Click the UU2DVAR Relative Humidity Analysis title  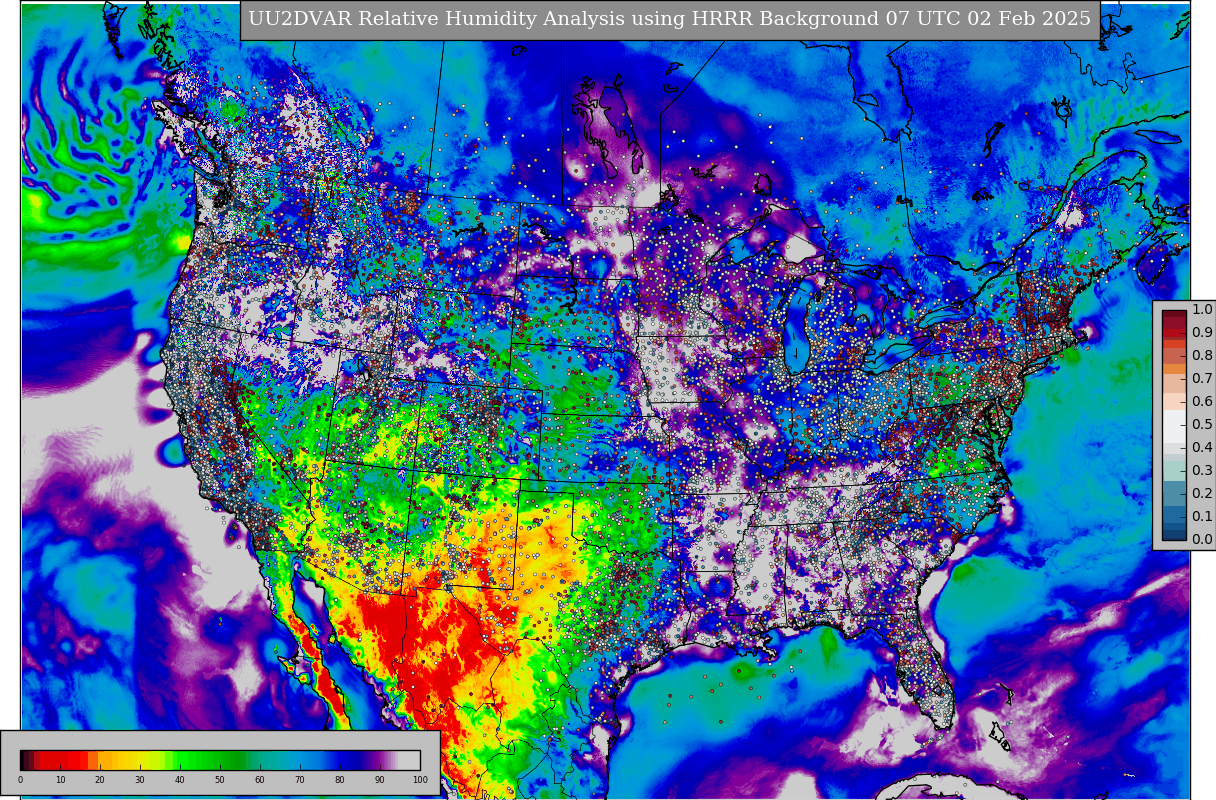(x=669, y=19)
